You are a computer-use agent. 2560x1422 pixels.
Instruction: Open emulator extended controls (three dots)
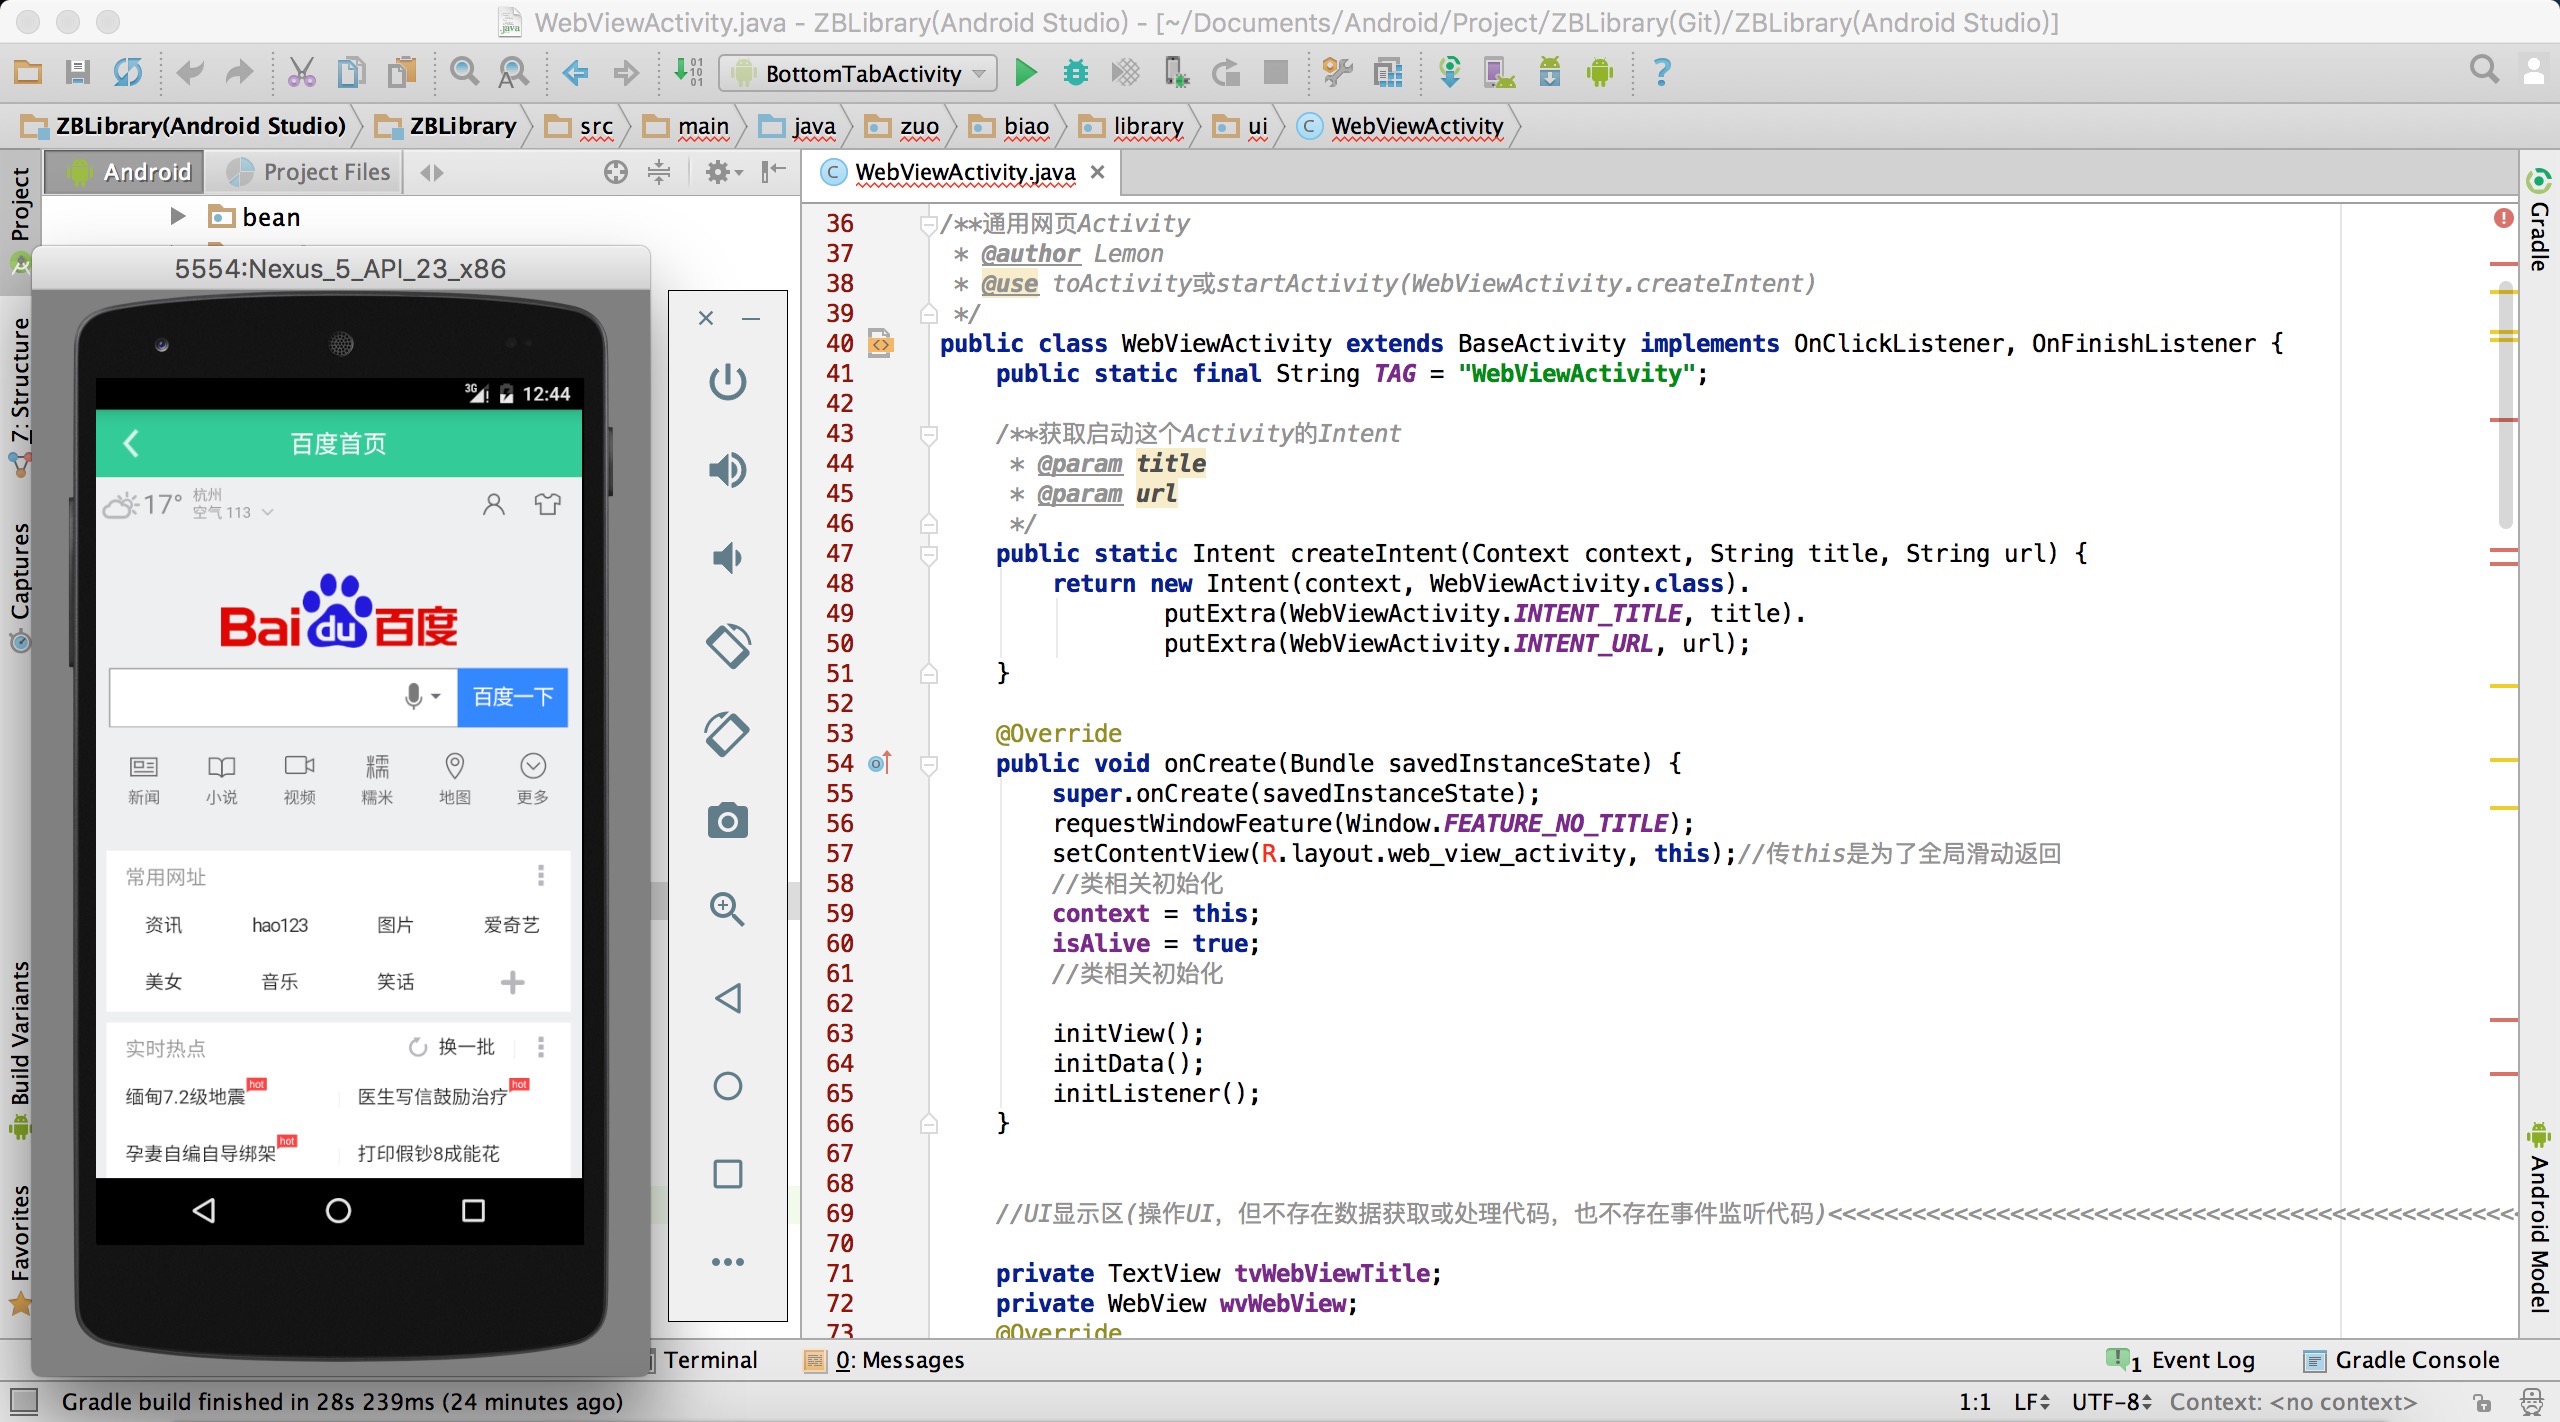click(x=727, y=1262)
